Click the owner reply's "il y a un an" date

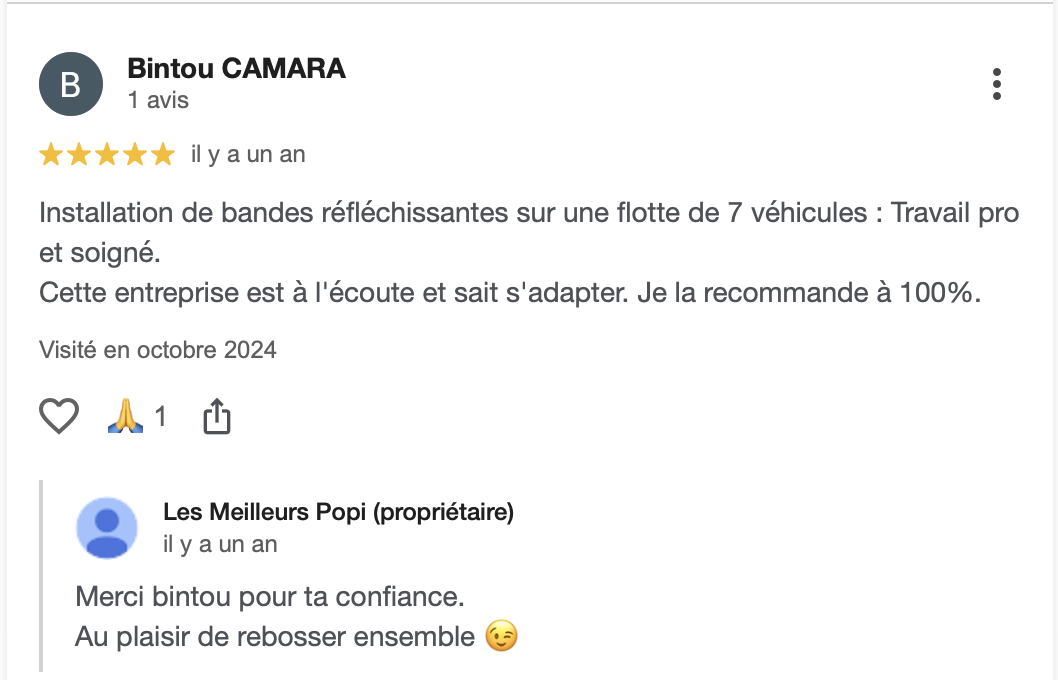click(220, 544)
